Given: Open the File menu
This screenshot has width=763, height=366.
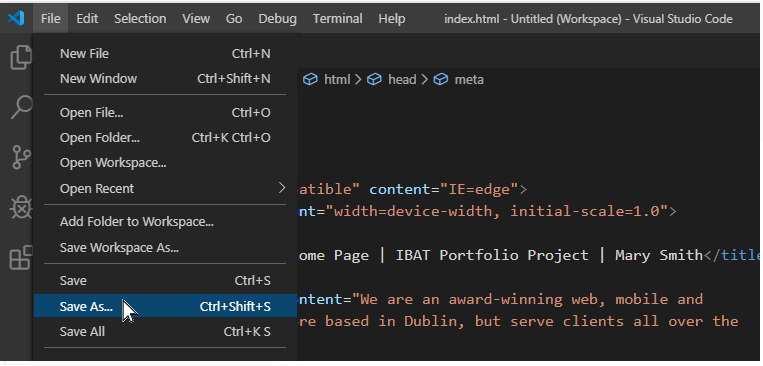Looking at the screenshot, I should point(51,18).
